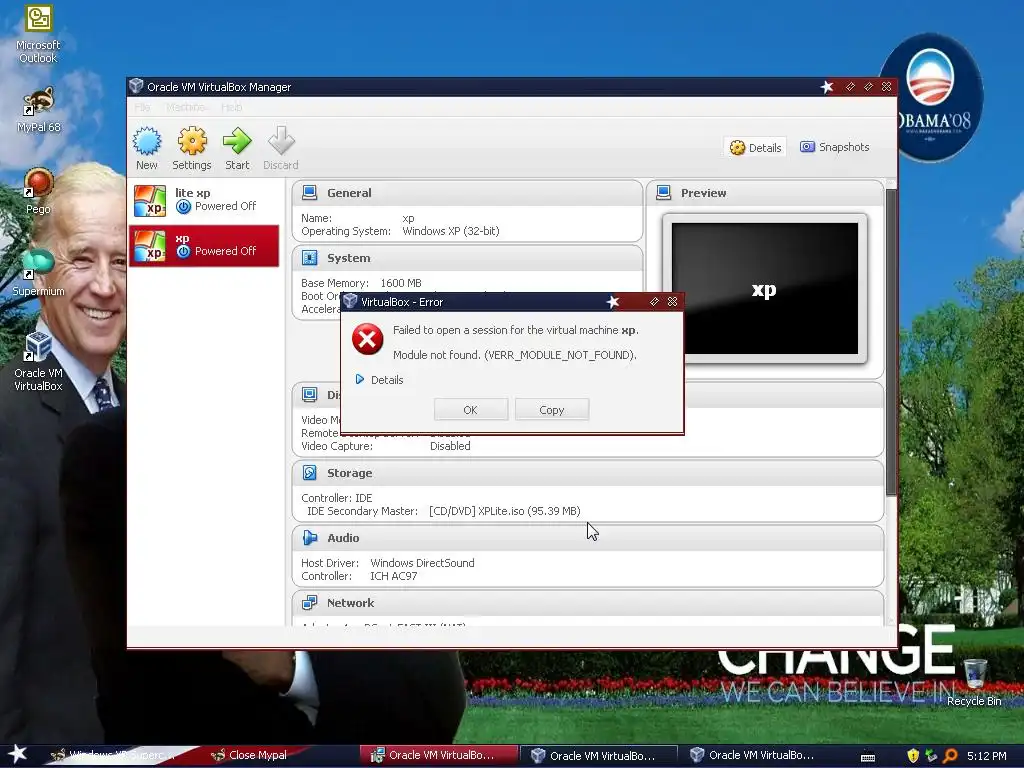The image size is (1024, 768).
Task: Click the yellow shield tray icon
Action: (913, 756)
